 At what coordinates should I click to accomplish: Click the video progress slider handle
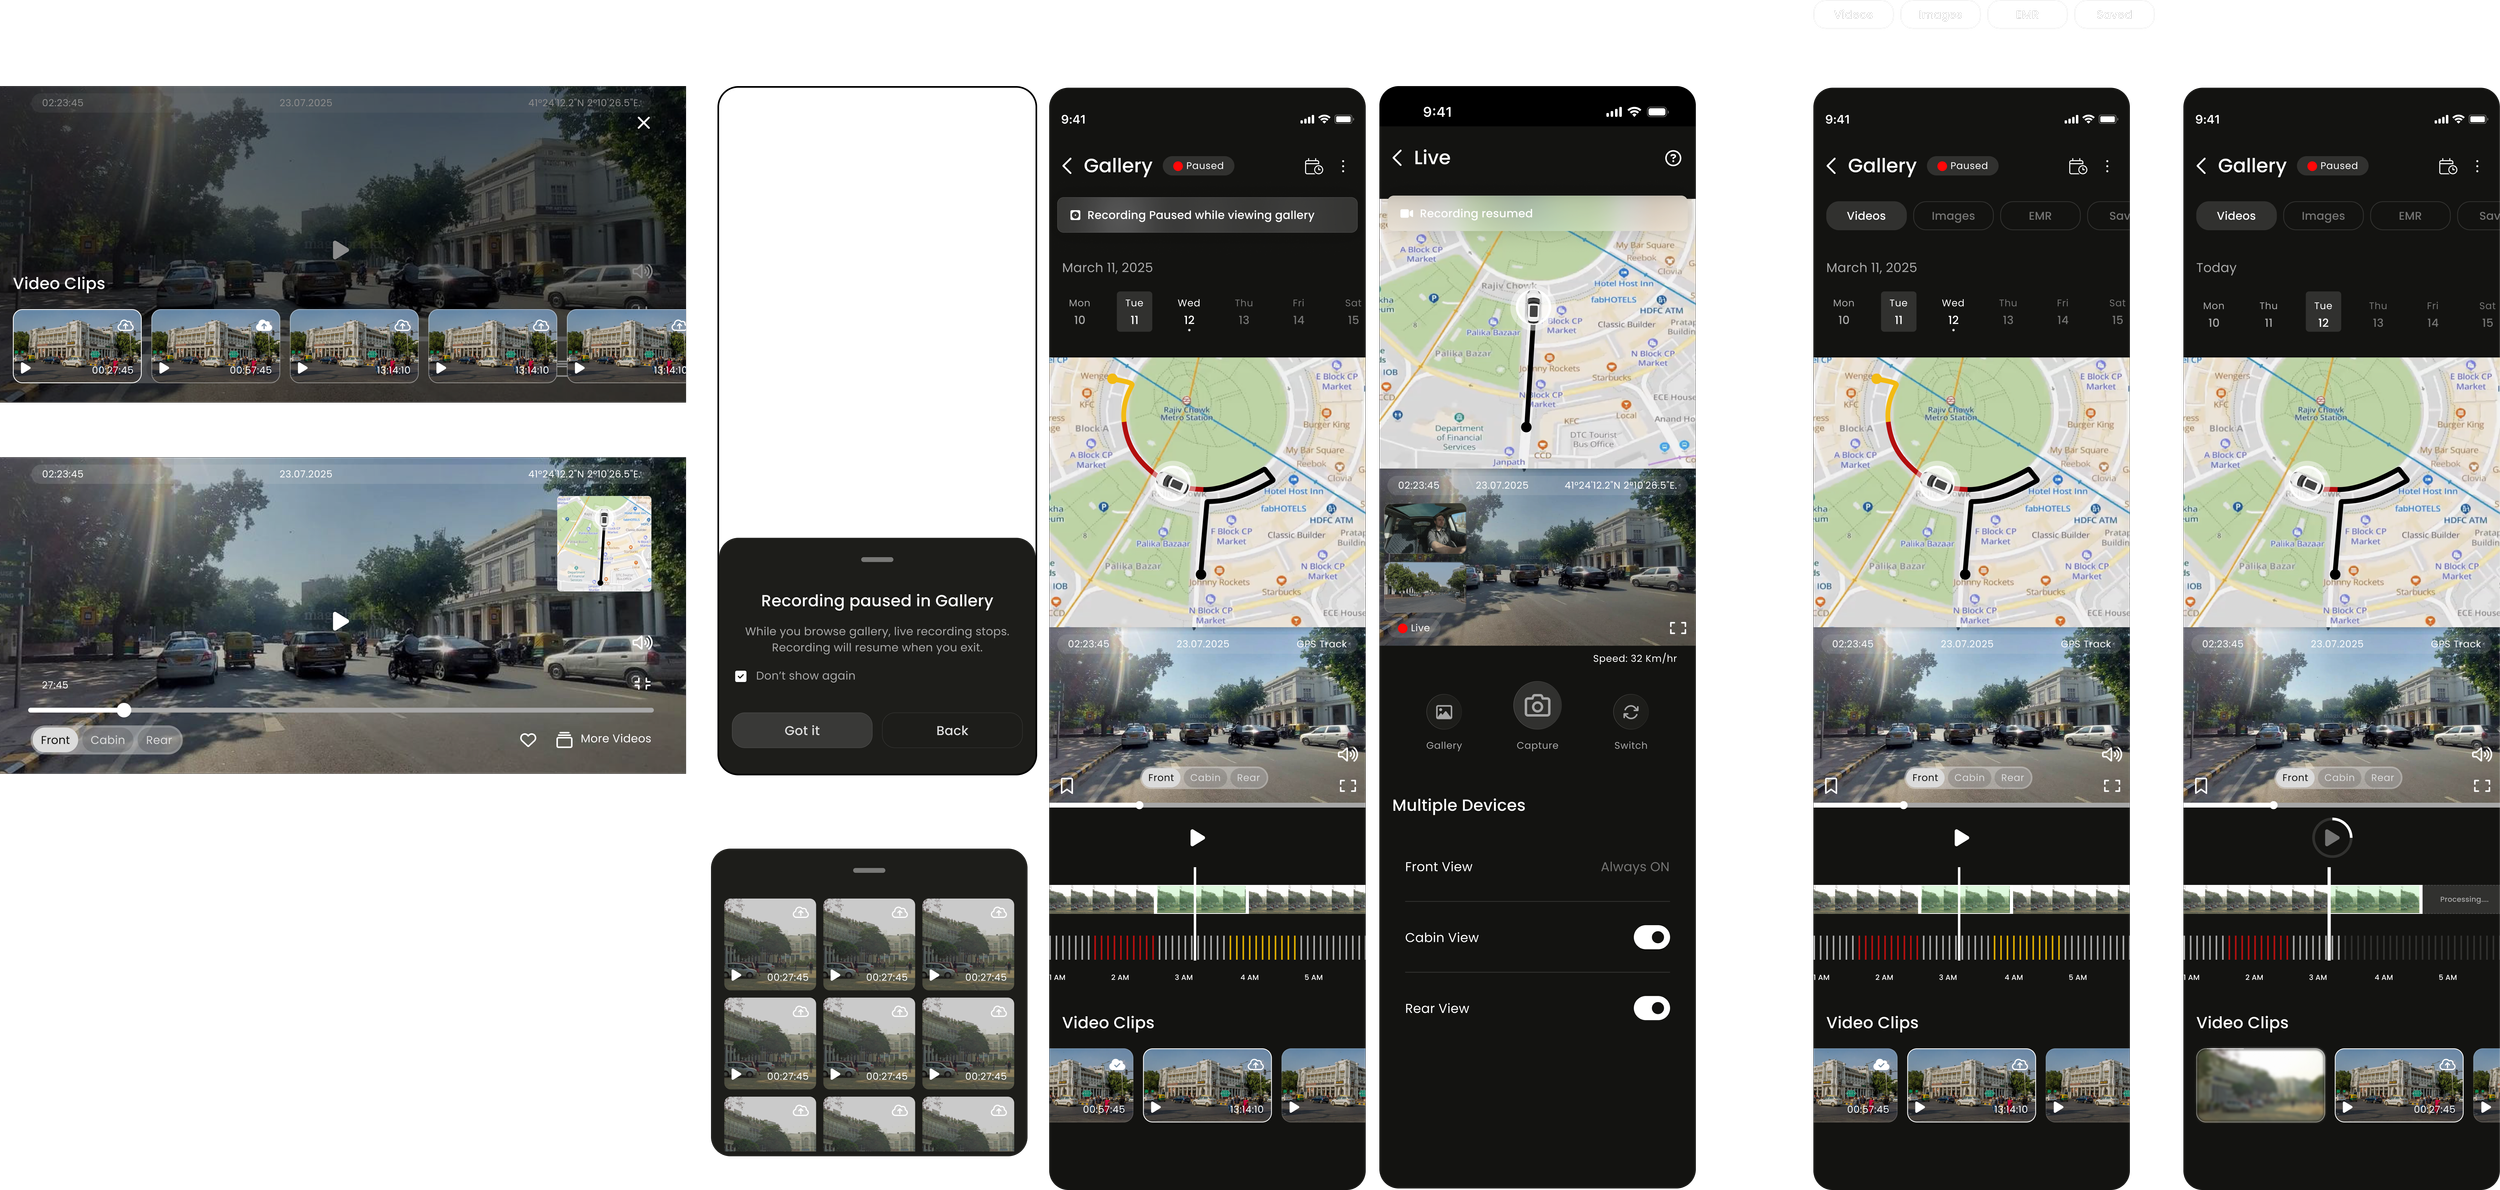tap(124, 710)
